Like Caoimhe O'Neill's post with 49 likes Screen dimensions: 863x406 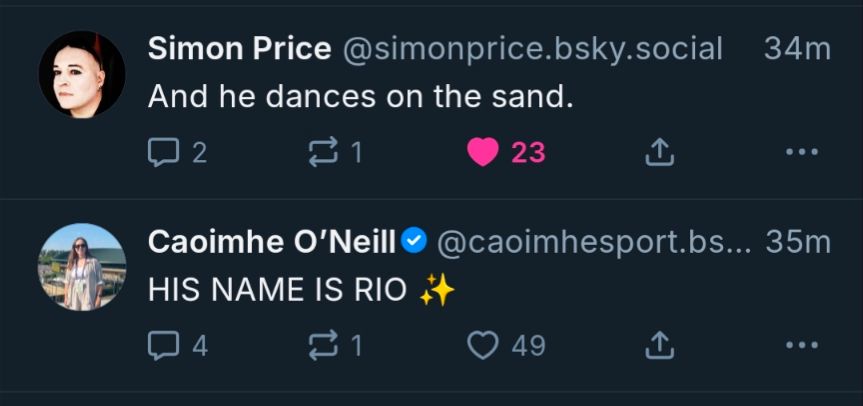pos(484,346)
